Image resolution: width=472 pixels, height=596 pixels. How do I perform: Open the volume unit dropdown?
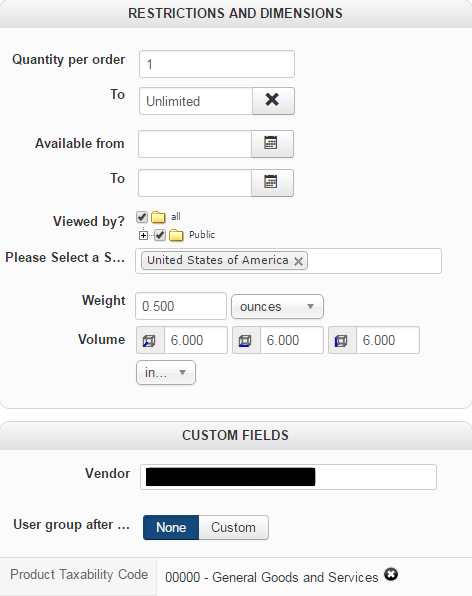[x=166, y=372]
